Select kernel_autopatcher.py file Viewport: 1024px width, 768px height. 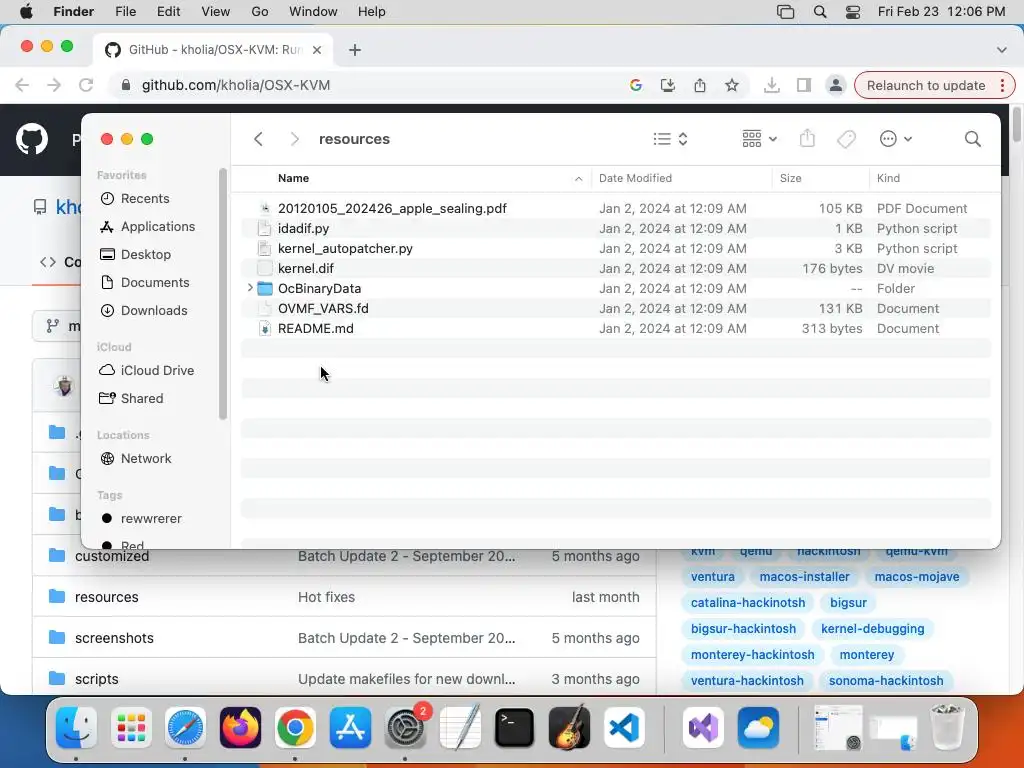tap(345, 248)
